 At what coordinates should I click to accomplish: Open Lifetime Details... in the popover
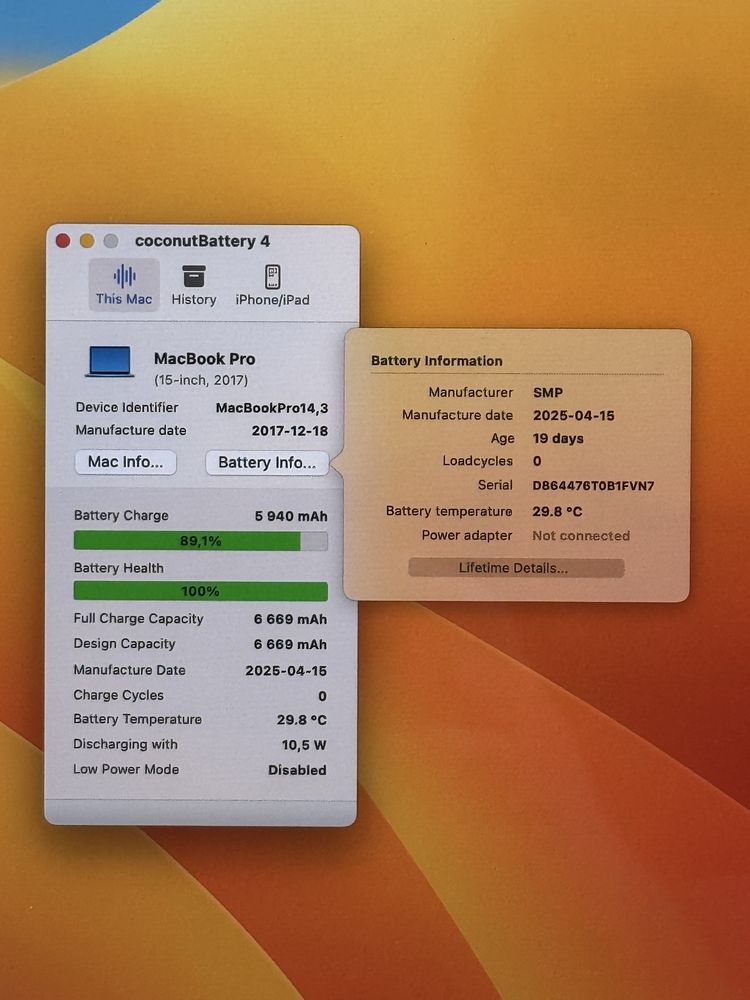tap(516, 568)
